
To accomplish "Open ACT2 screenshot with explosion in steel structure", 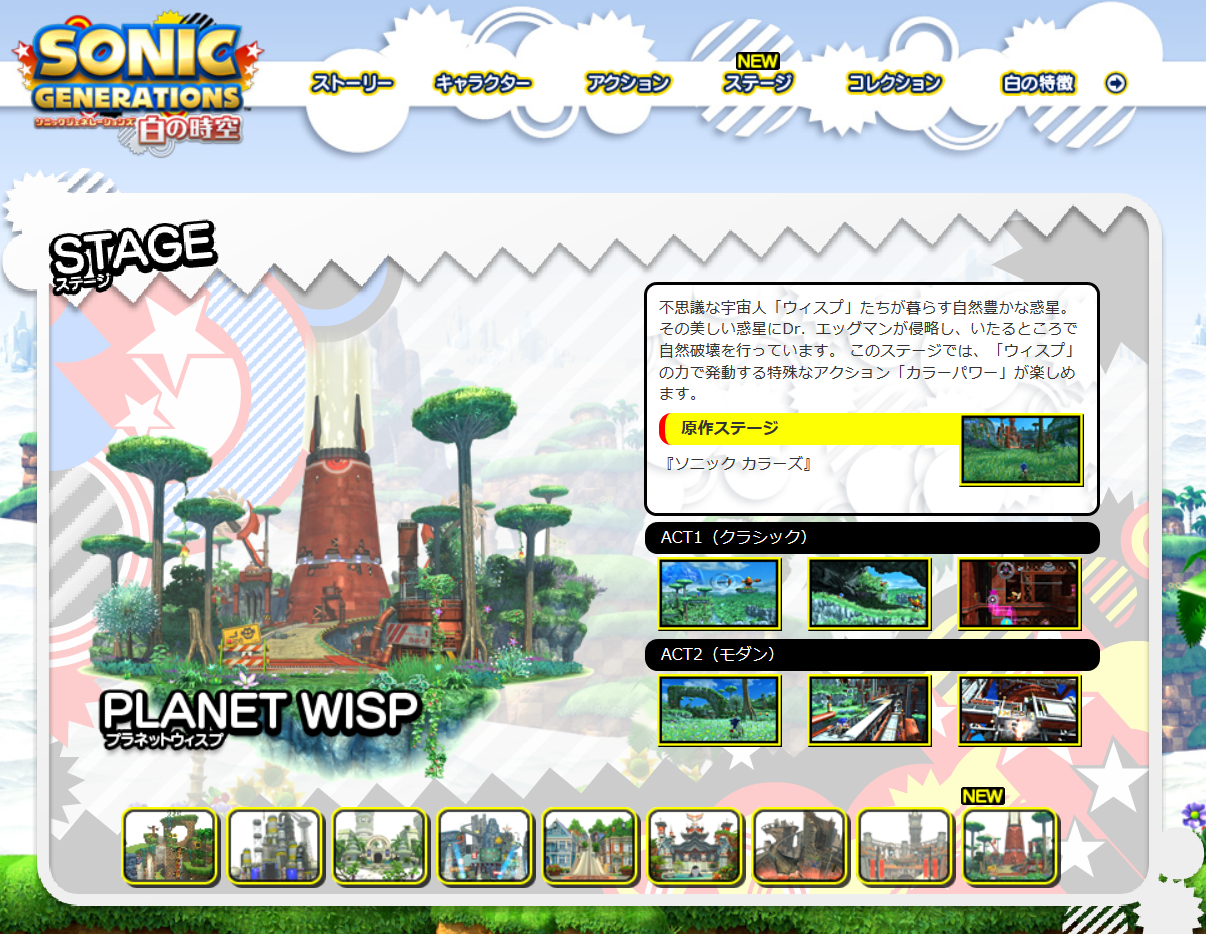I will click(x=1019, y=710).
